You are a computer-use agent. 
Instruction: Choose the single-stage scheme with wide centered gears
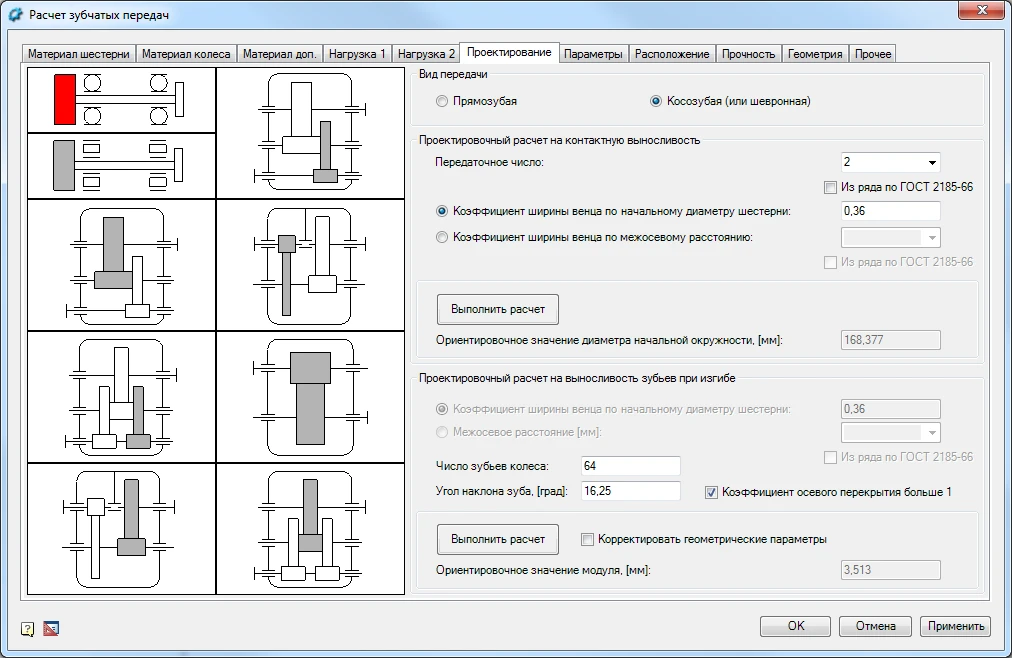point(310,395)
